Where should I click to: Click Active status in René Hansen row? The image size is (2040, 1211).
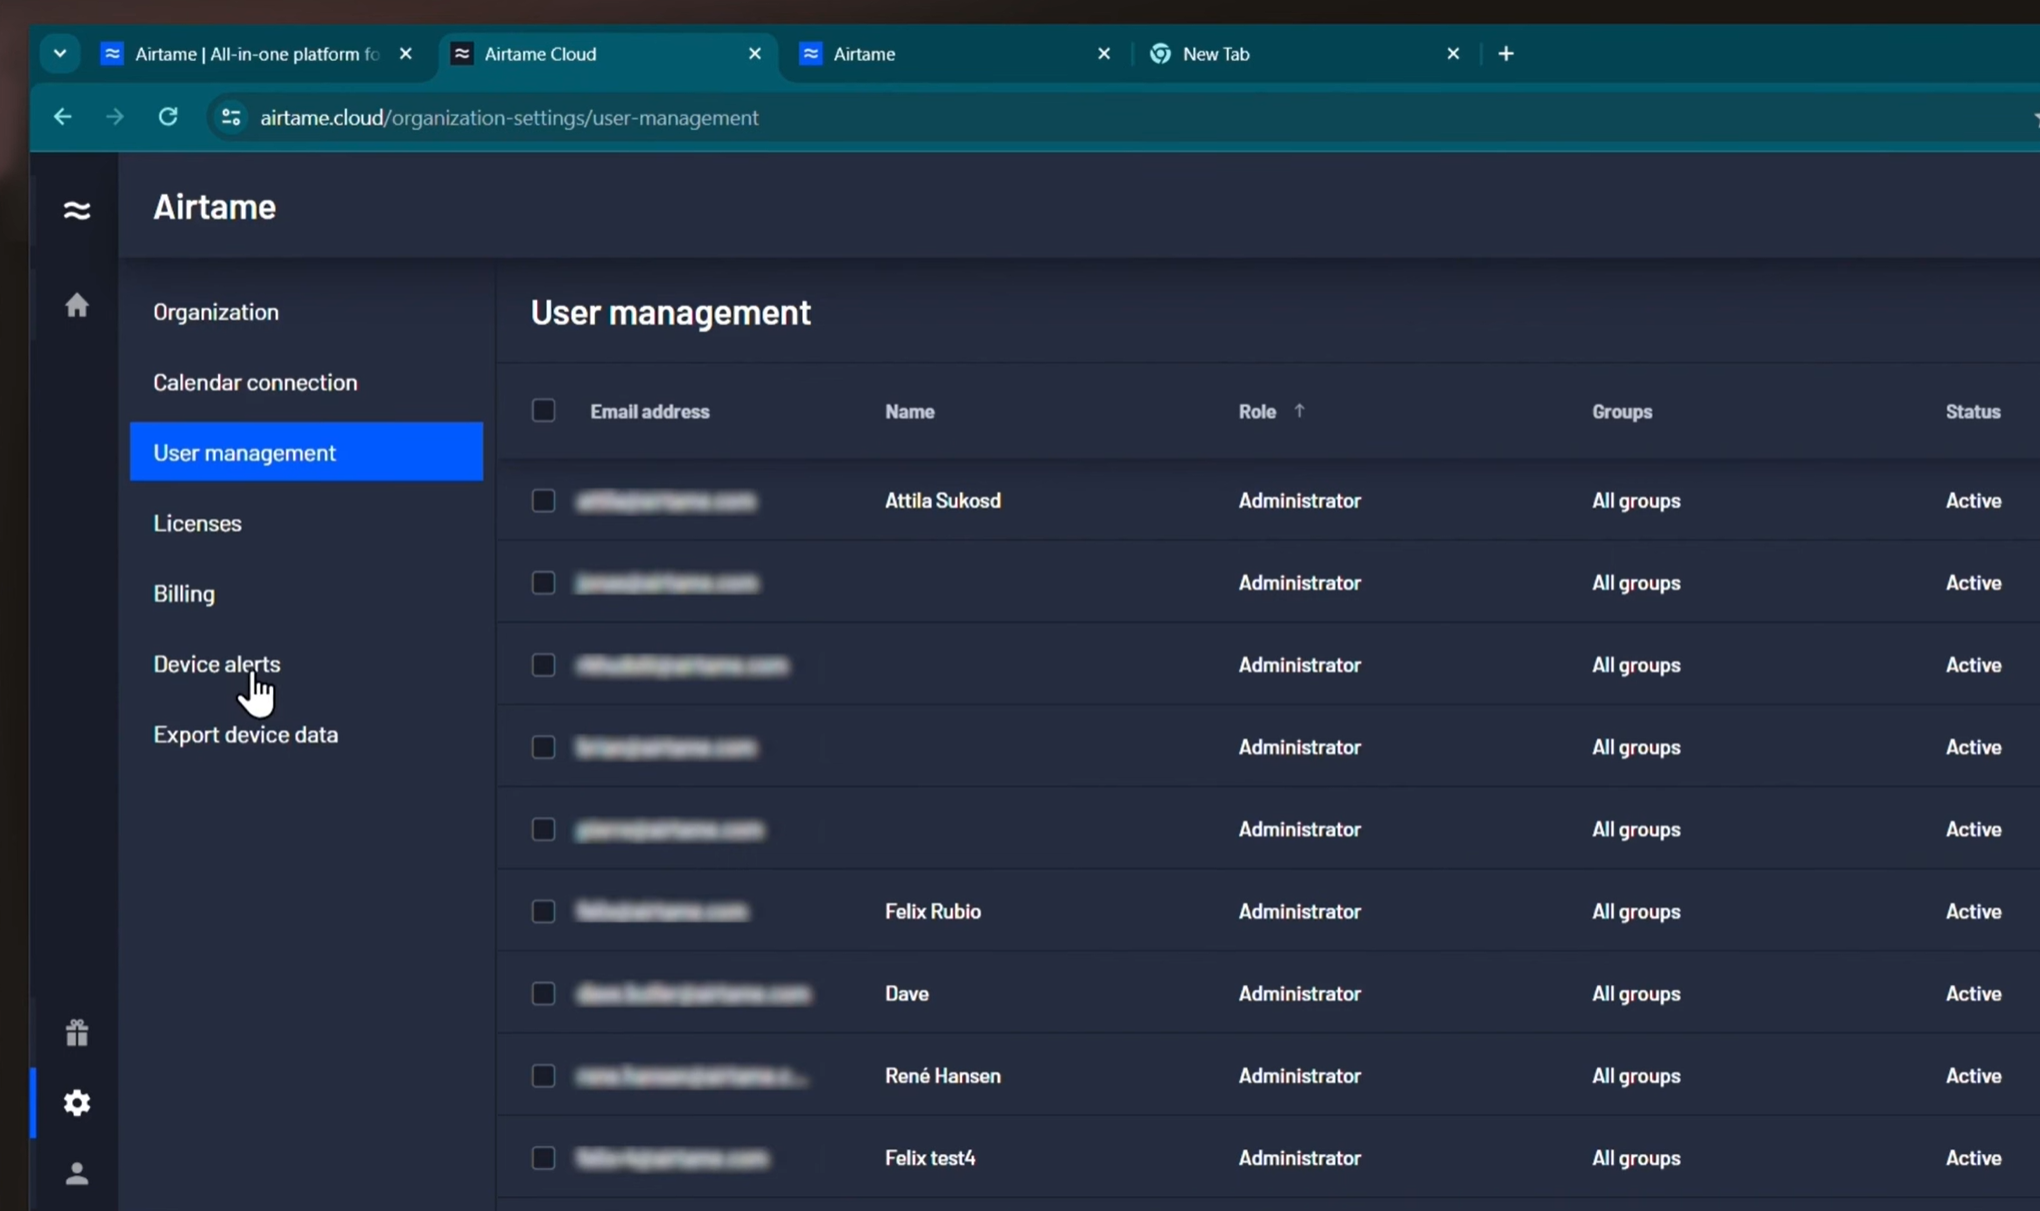coord(1973,1075)
